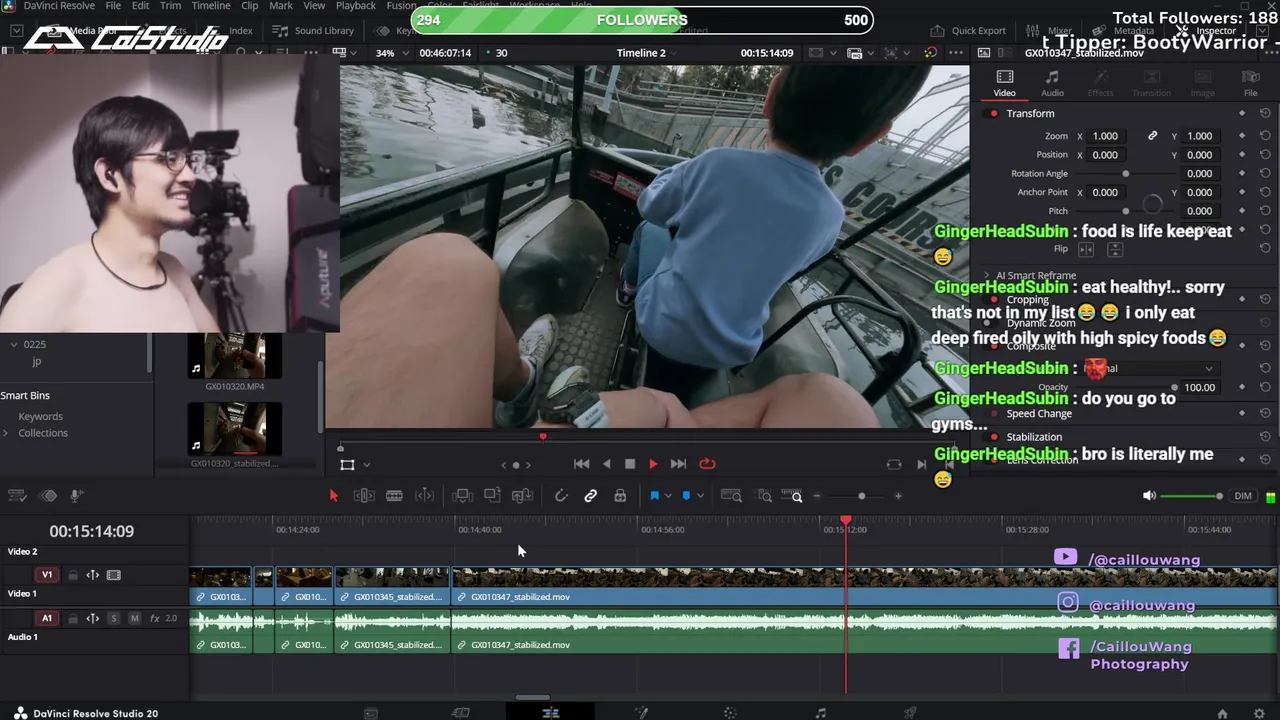Stop timeline playback

click(x=630, y=464)
